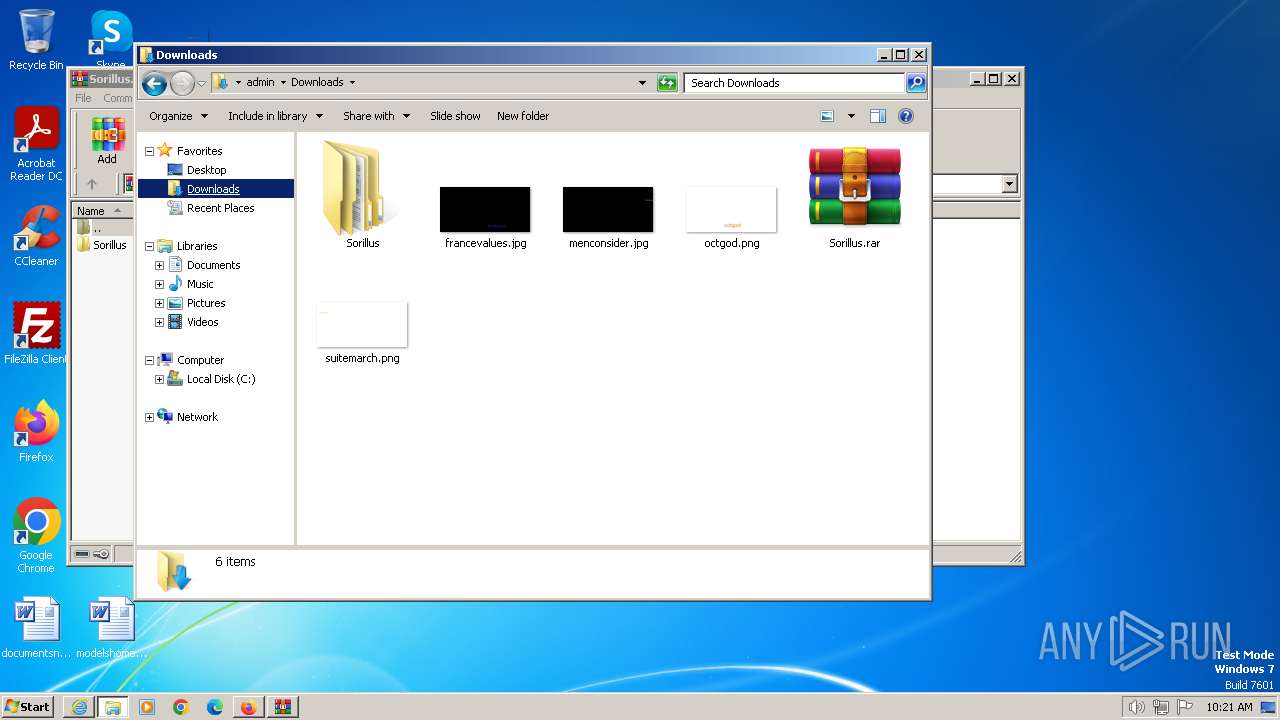Click admin in the address breadcrumb

click(260, 83)
